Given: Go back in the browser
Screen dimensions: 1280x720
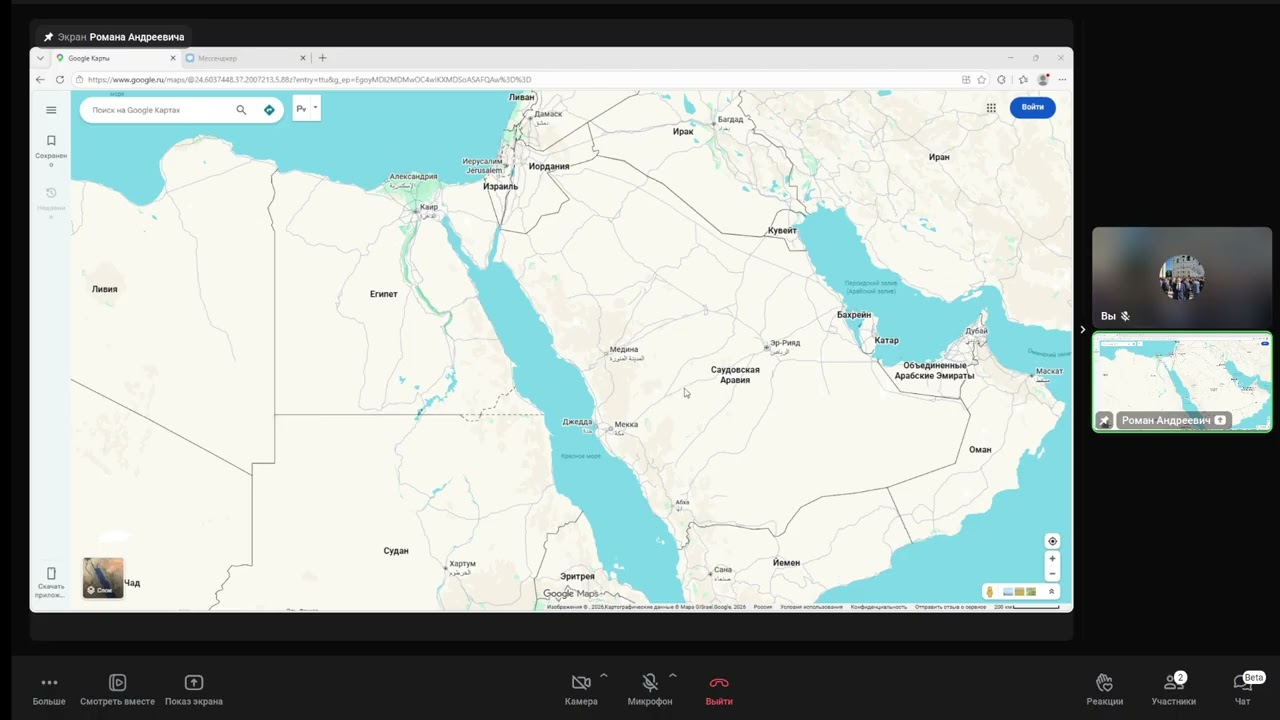Looking at the screenshot, I should [x=40, y=79].
